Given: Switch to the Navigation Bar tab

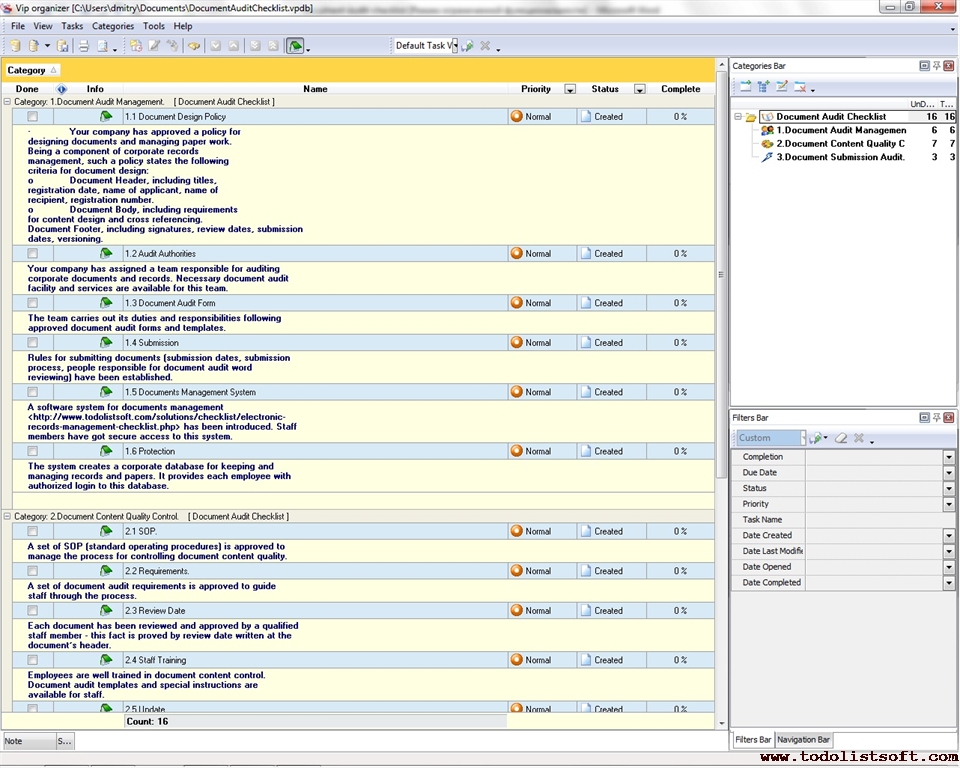Looking at the screenshot, I should [x=803, y=740].
